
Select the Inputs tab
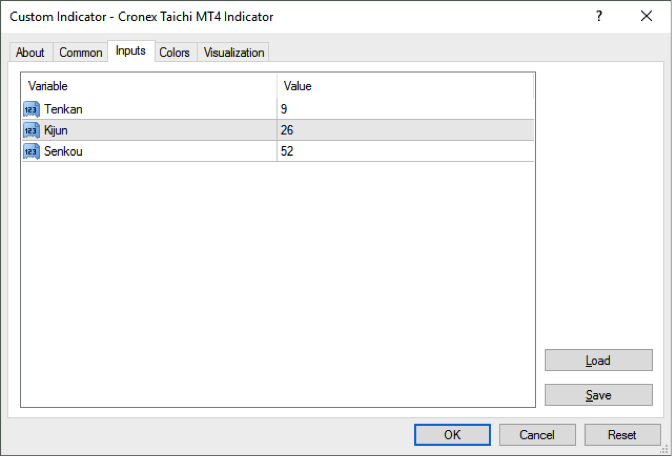131,51
